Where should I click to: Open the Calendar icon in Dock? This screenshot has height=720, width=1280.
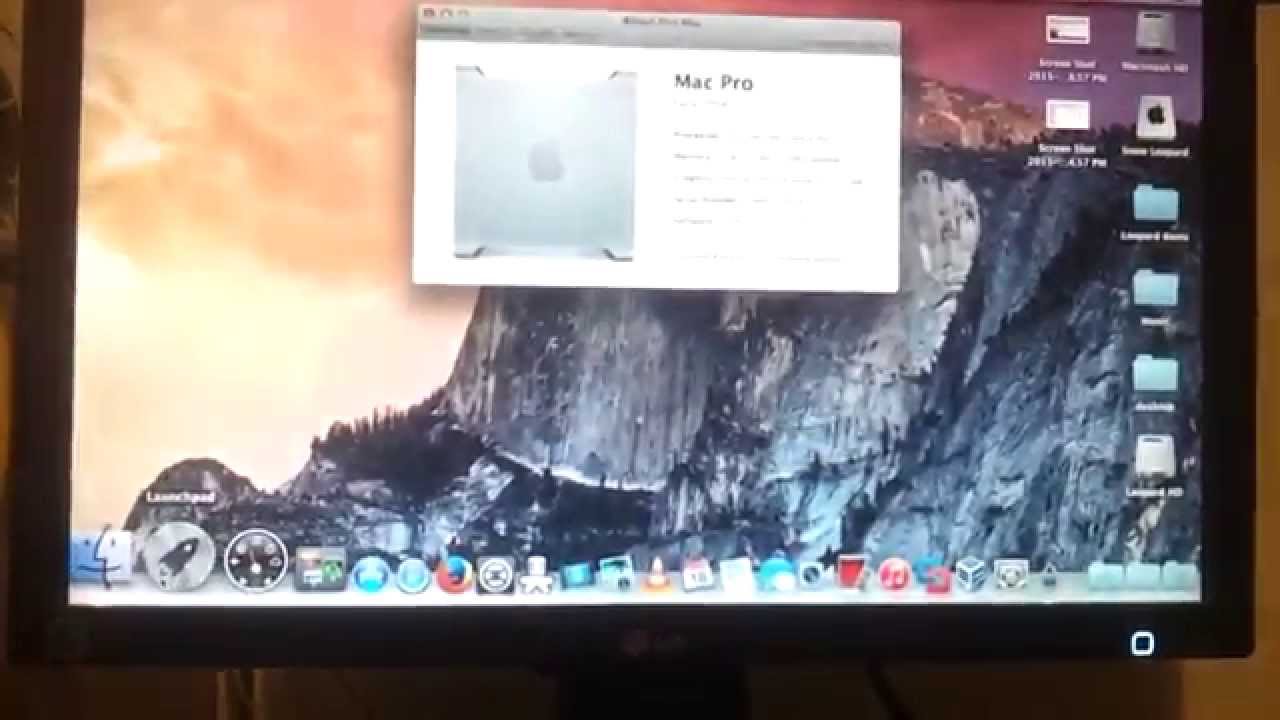point(696,575)
